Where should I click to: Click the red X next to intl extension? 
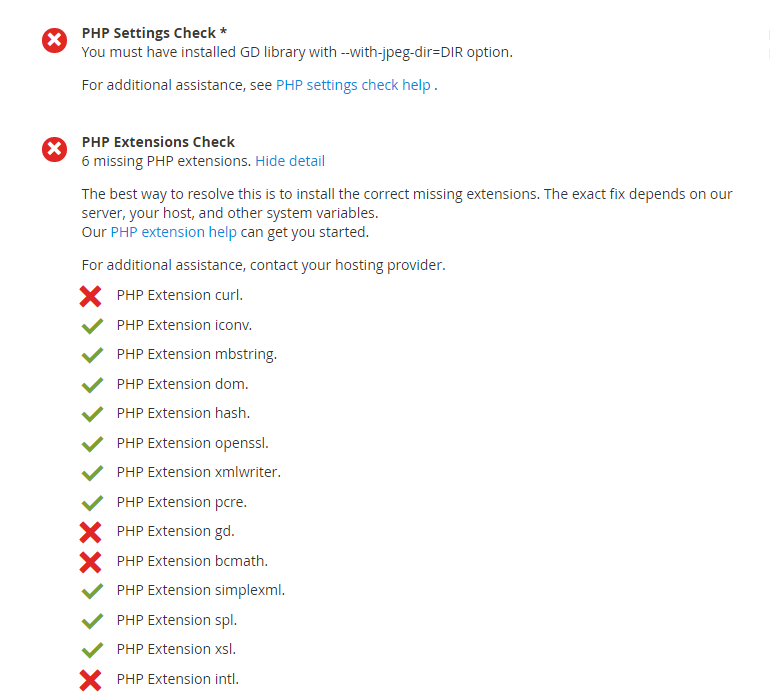pos(90,680)
